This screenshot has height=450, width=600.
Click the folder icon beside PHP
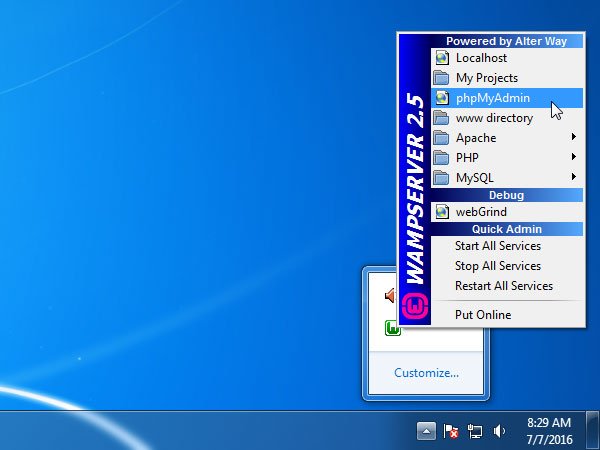(x=441, y=158)
